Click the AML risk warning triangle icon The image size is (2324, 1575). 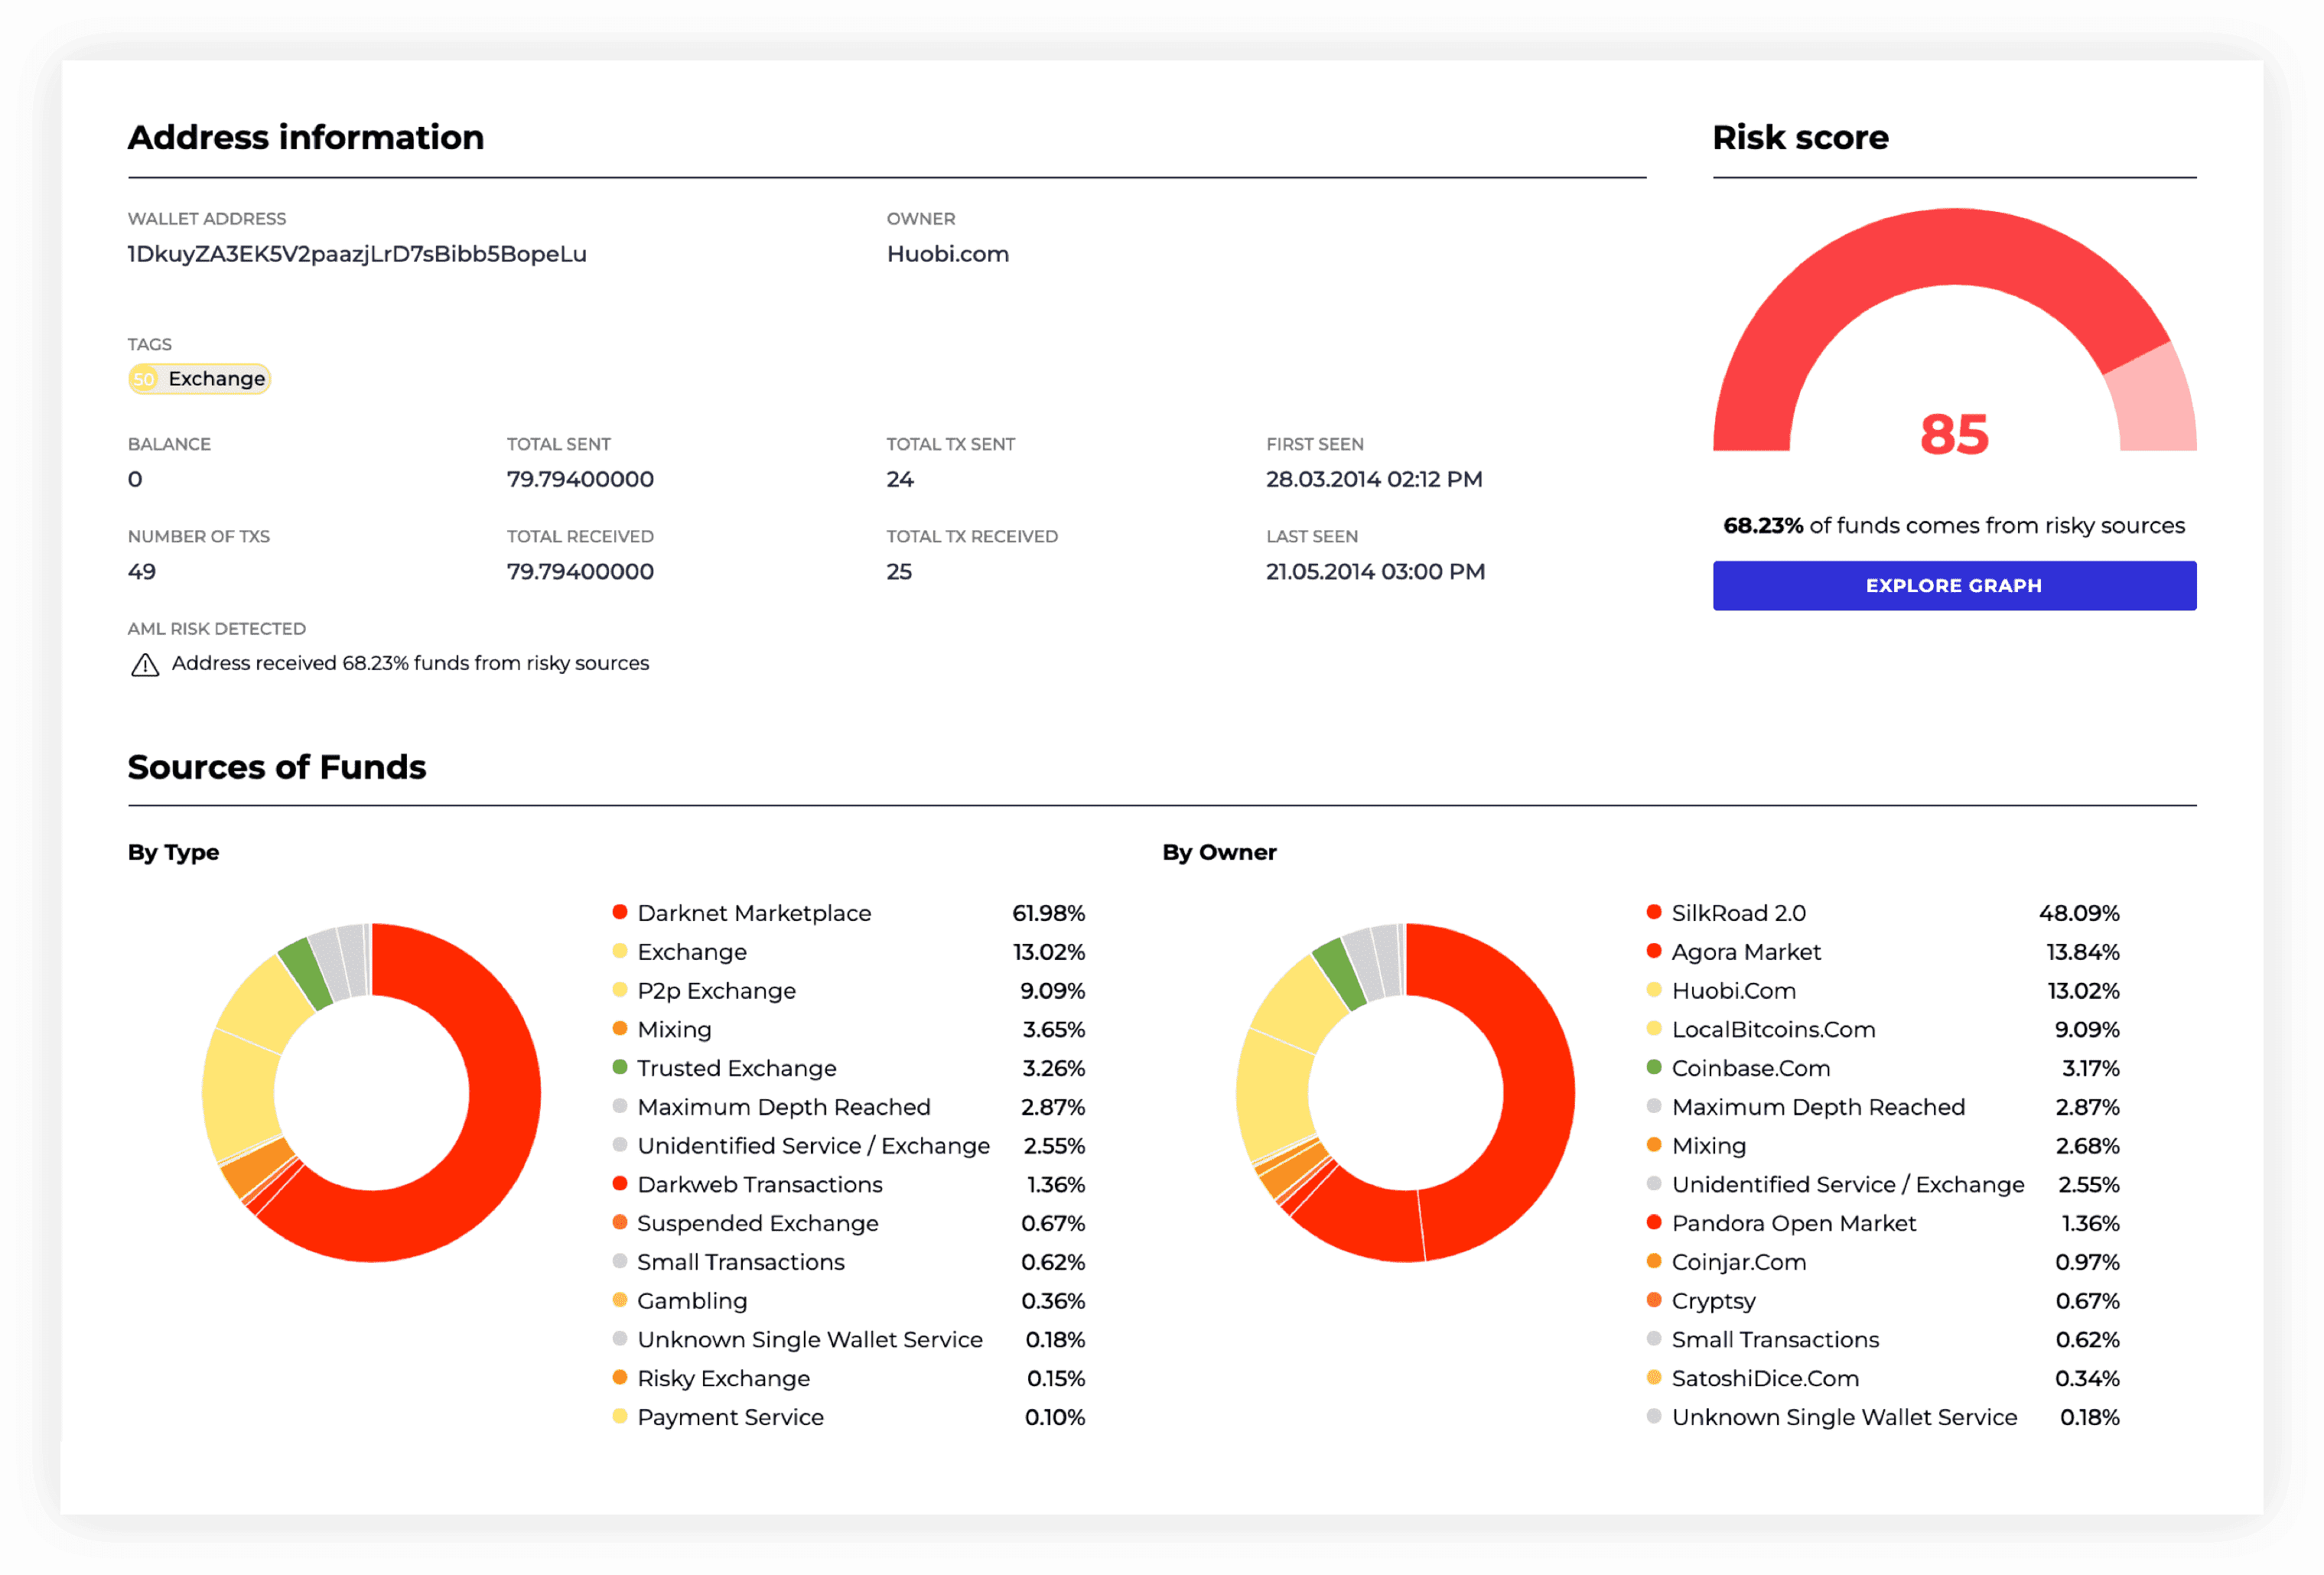click(x=146, y=663)
